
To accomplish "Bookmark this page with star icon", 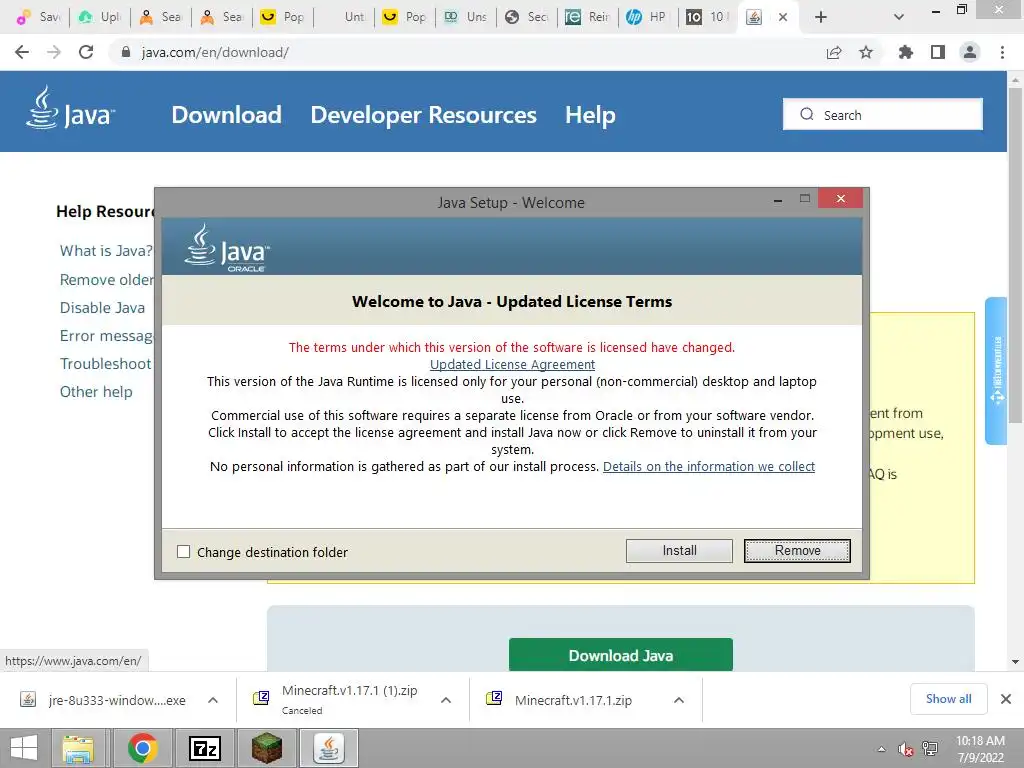I will click(x=866, y=52).
